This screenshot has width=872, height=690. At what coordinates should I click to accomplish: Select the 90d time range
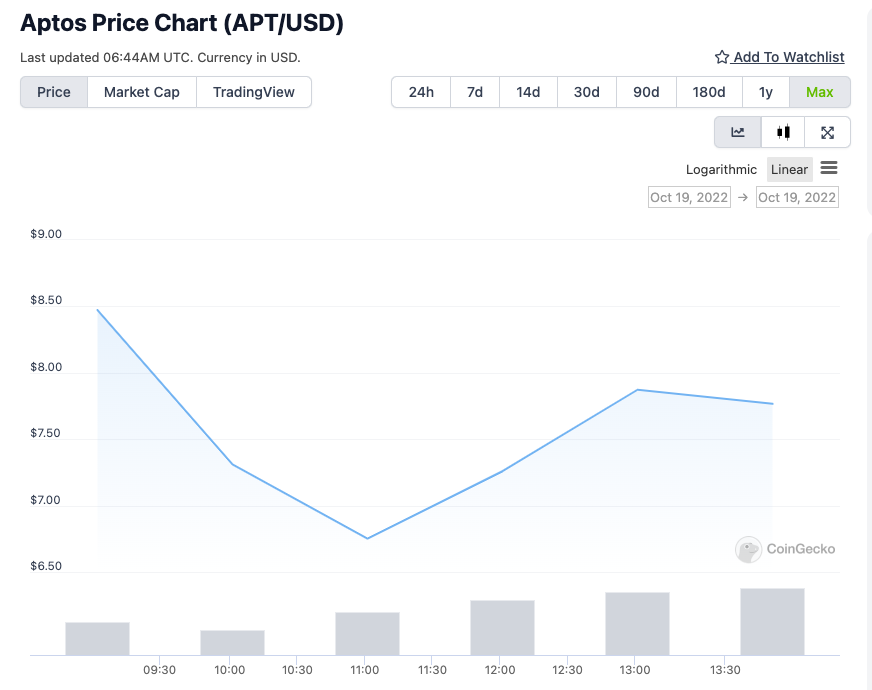646,92
